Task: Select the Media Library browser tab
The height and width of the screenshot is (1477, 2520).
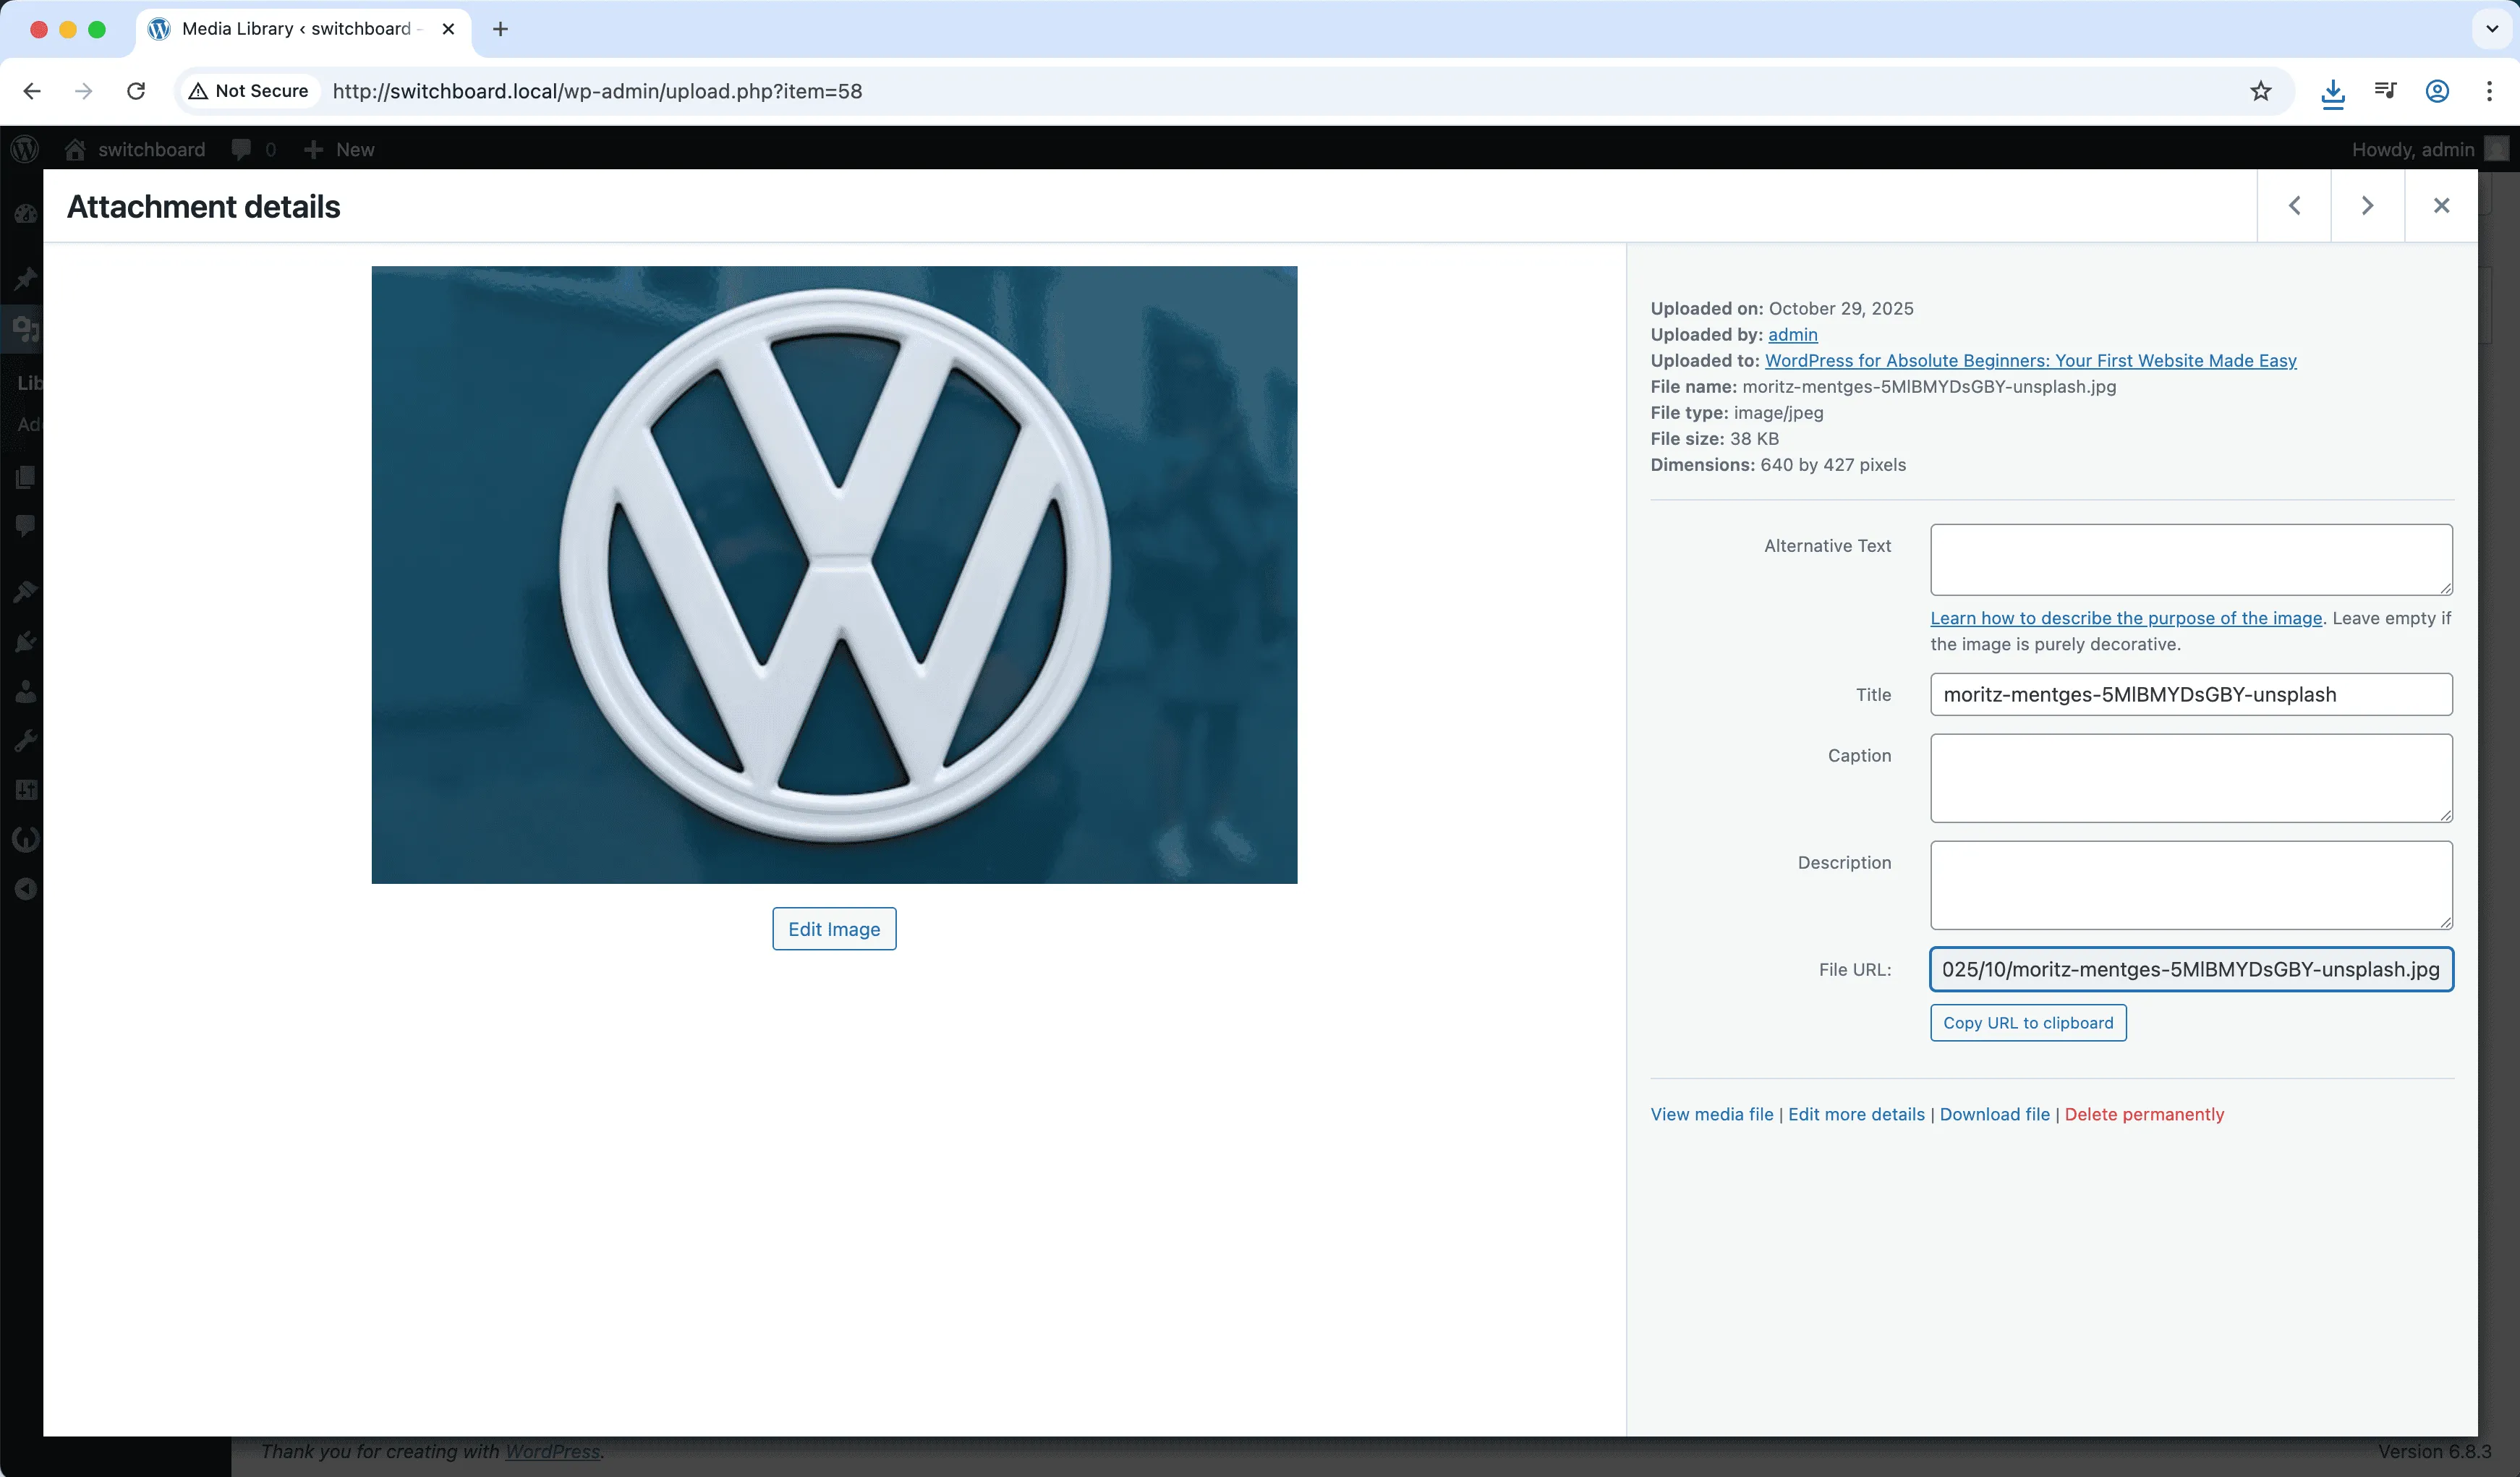Action: click(296, 29)
